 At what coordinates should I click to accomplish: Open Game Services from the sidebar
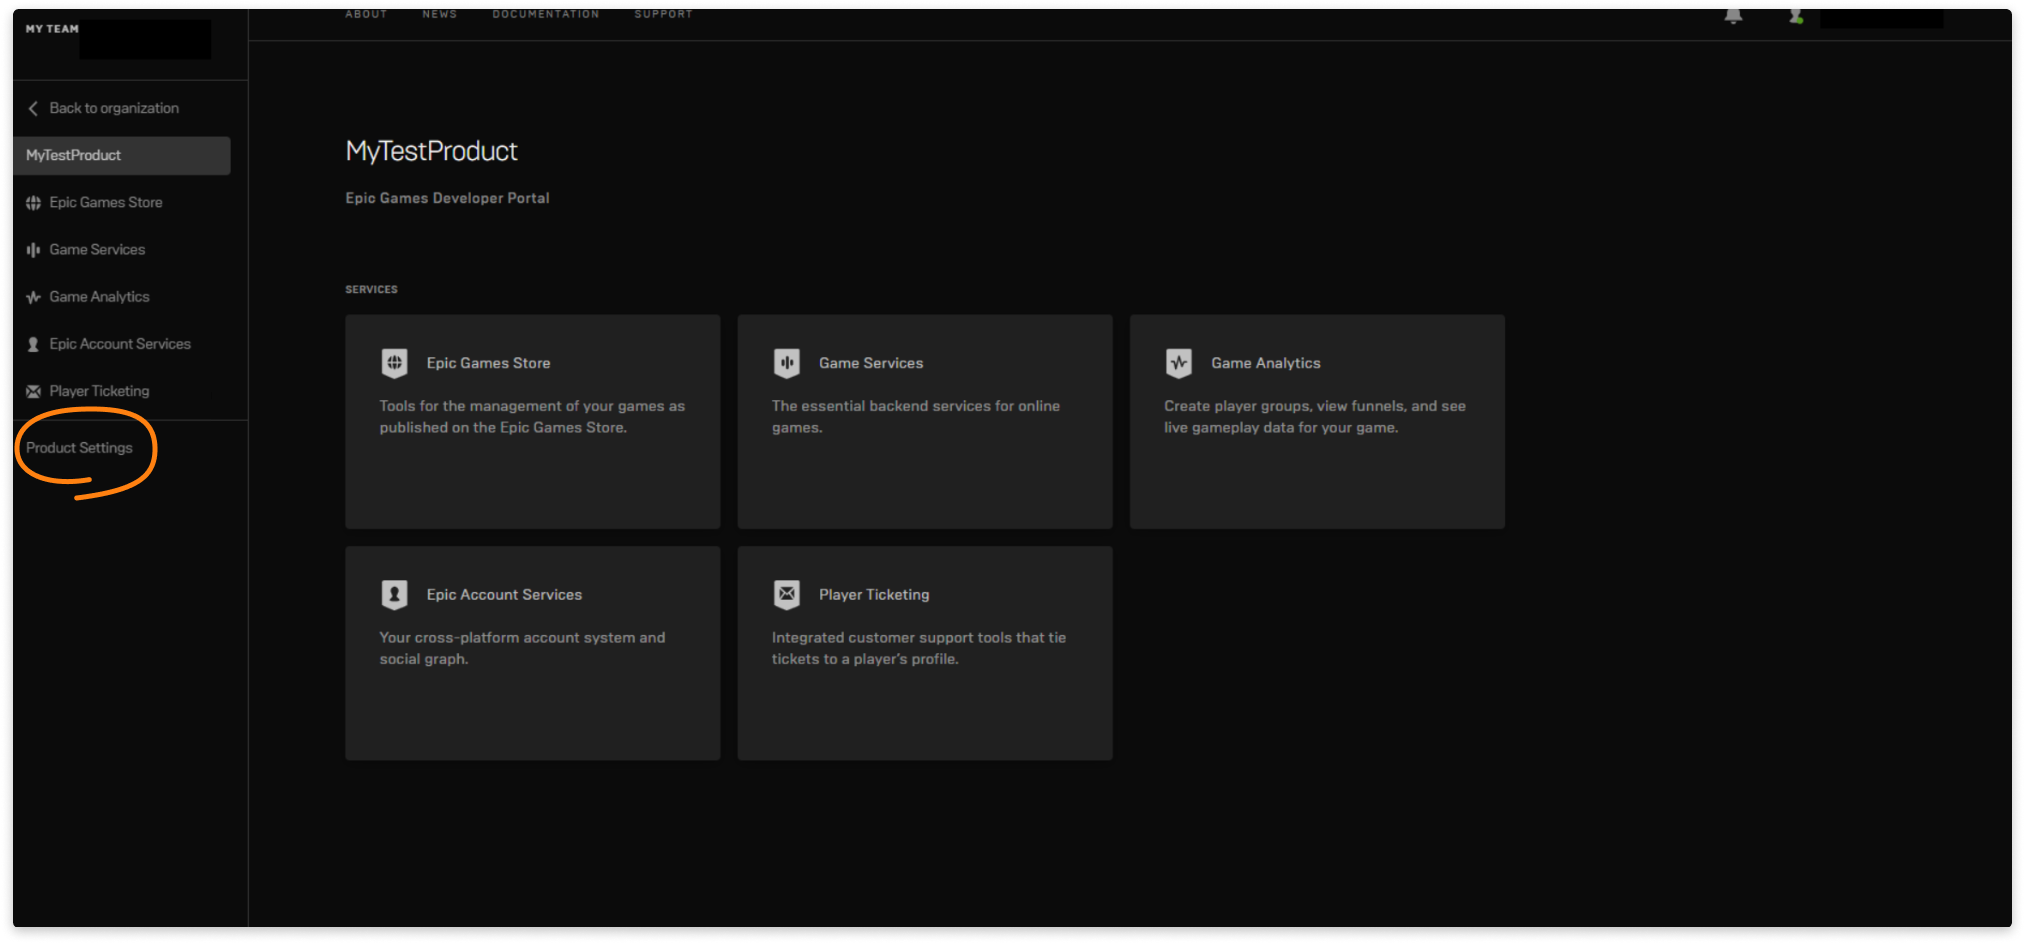97,250
